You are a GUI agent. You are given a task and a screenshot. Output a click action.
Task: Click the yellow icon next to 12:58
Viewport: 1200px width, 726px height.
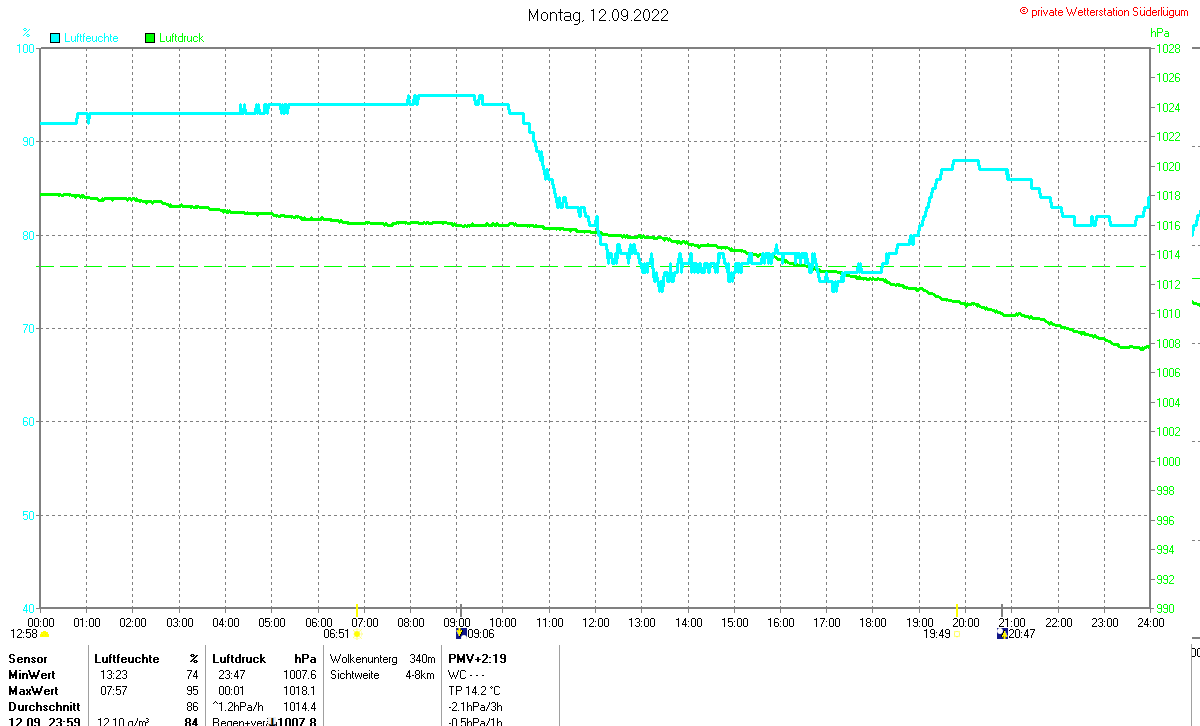coord(44,634)
